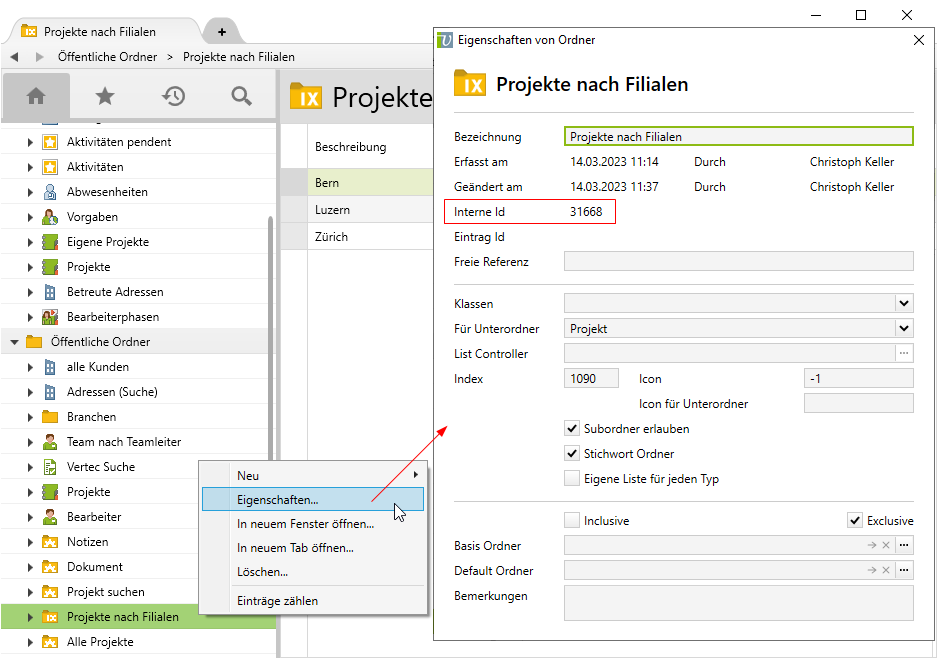Click the List Controller ellipsis button
The image size is (938, 659).
click(904, 353)
